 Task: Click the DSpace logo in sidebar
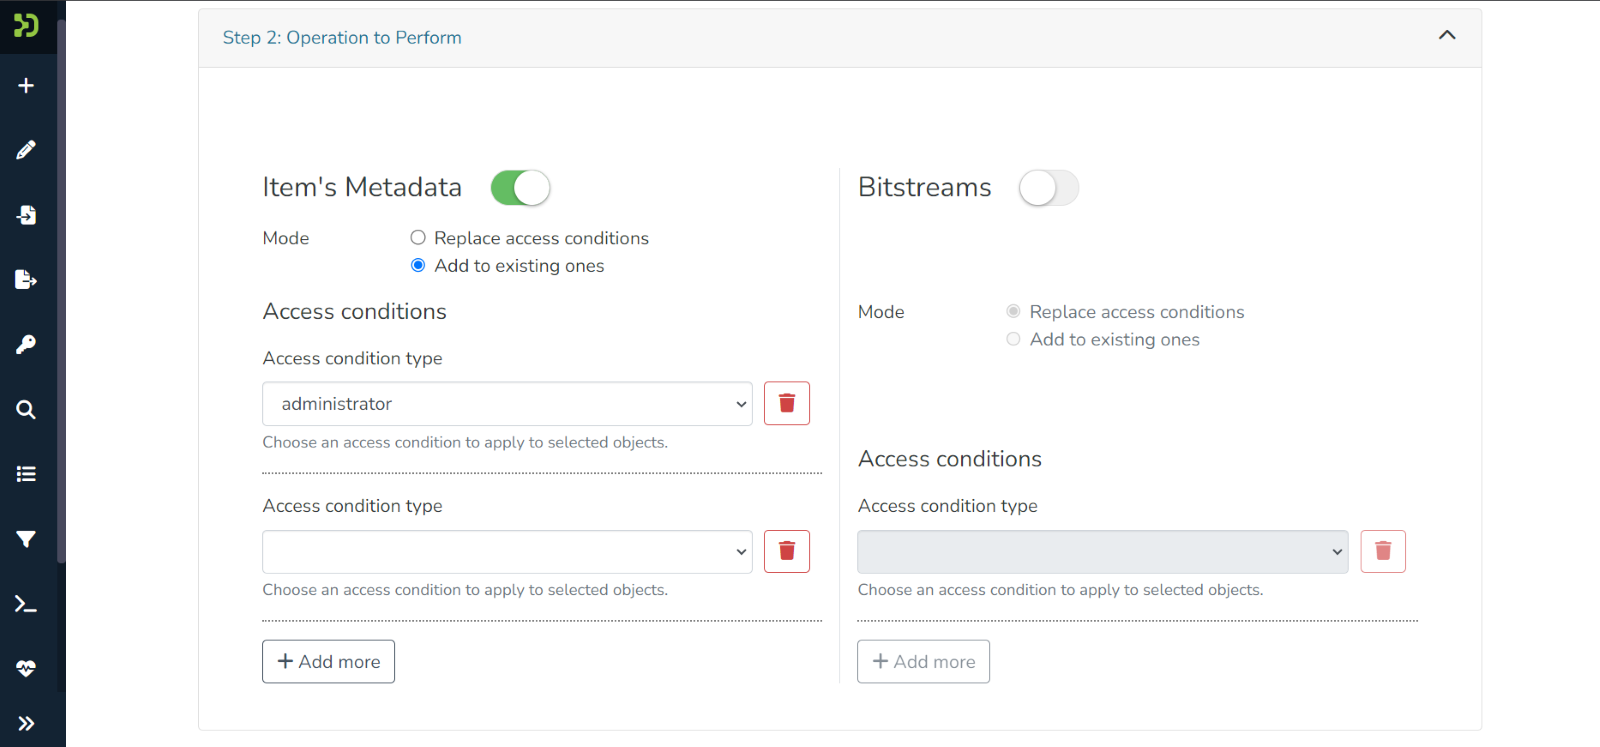click(26, 25)
